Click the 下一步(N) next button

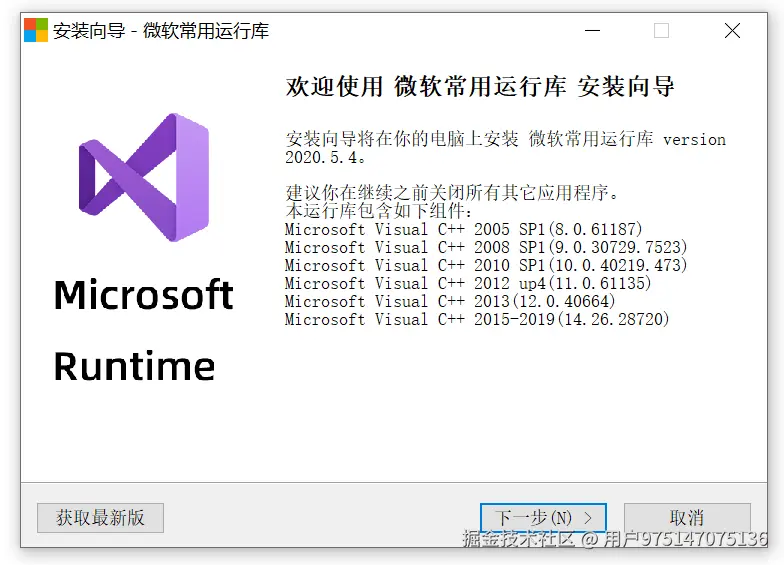point(543,518)
